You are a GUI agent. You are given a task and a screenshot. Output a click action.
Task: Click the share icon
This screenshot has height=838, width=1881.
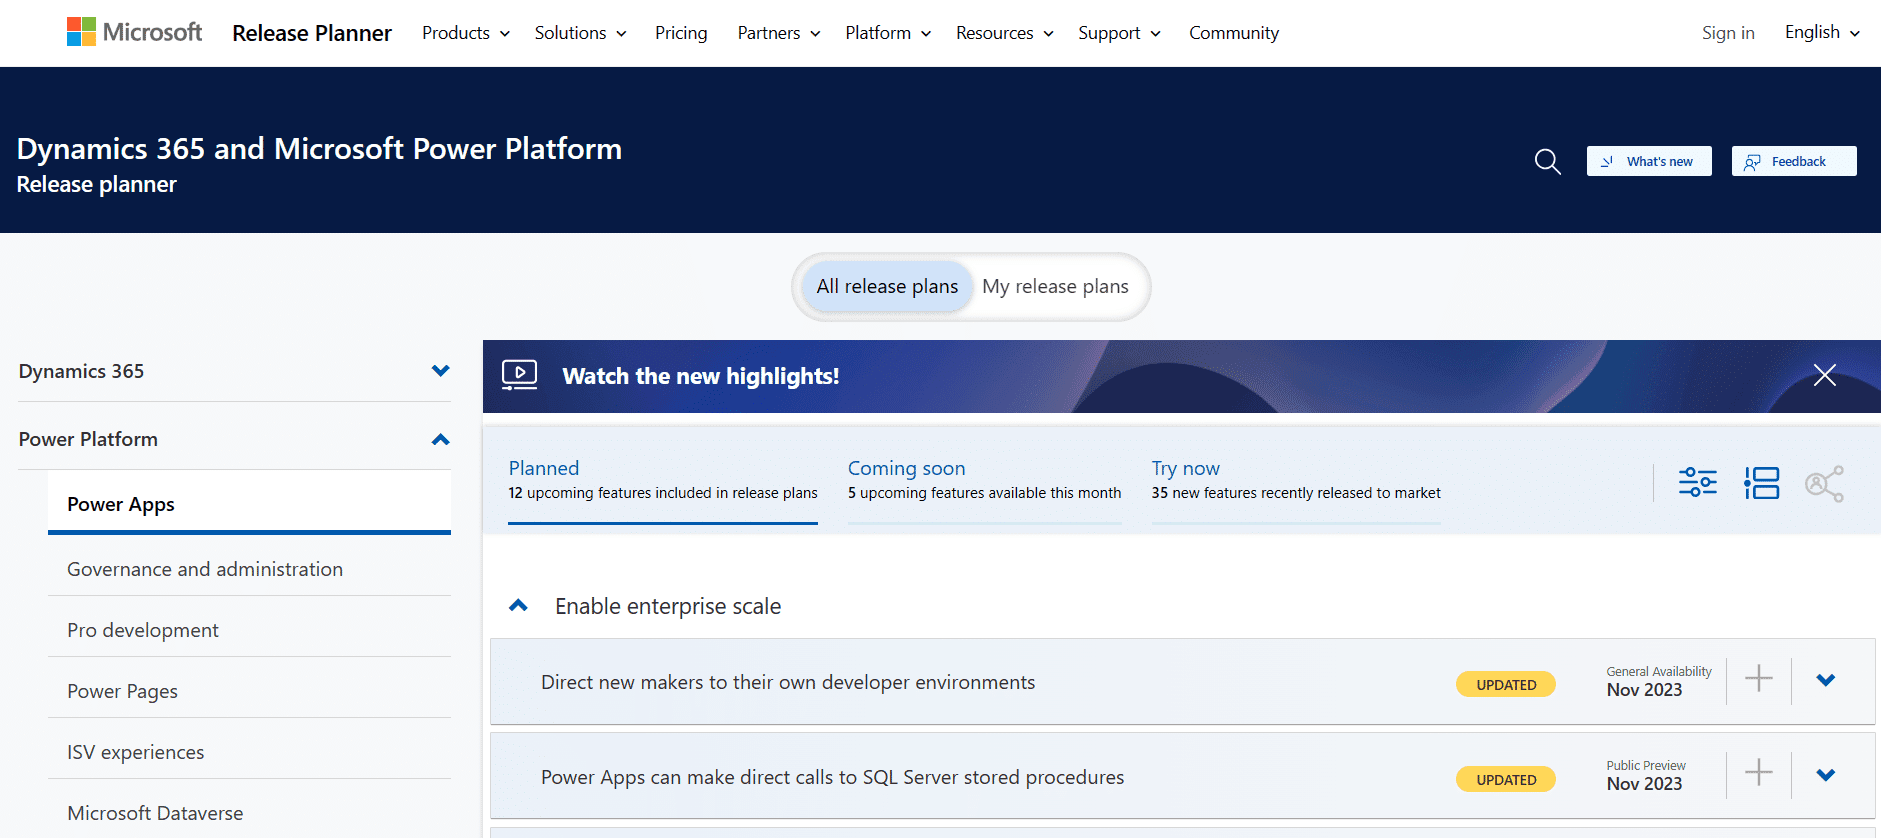click(1824, 484)
